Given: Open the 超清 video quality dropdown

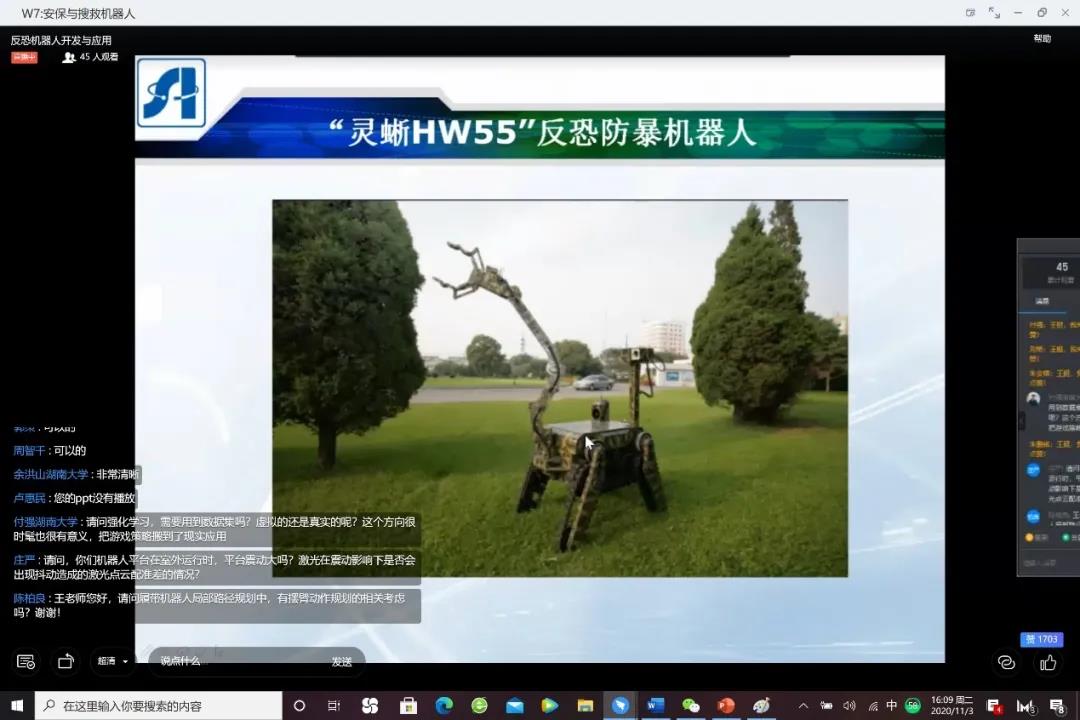Looking at the screenshot, I should pyautogui.click(x=112, y=661).
